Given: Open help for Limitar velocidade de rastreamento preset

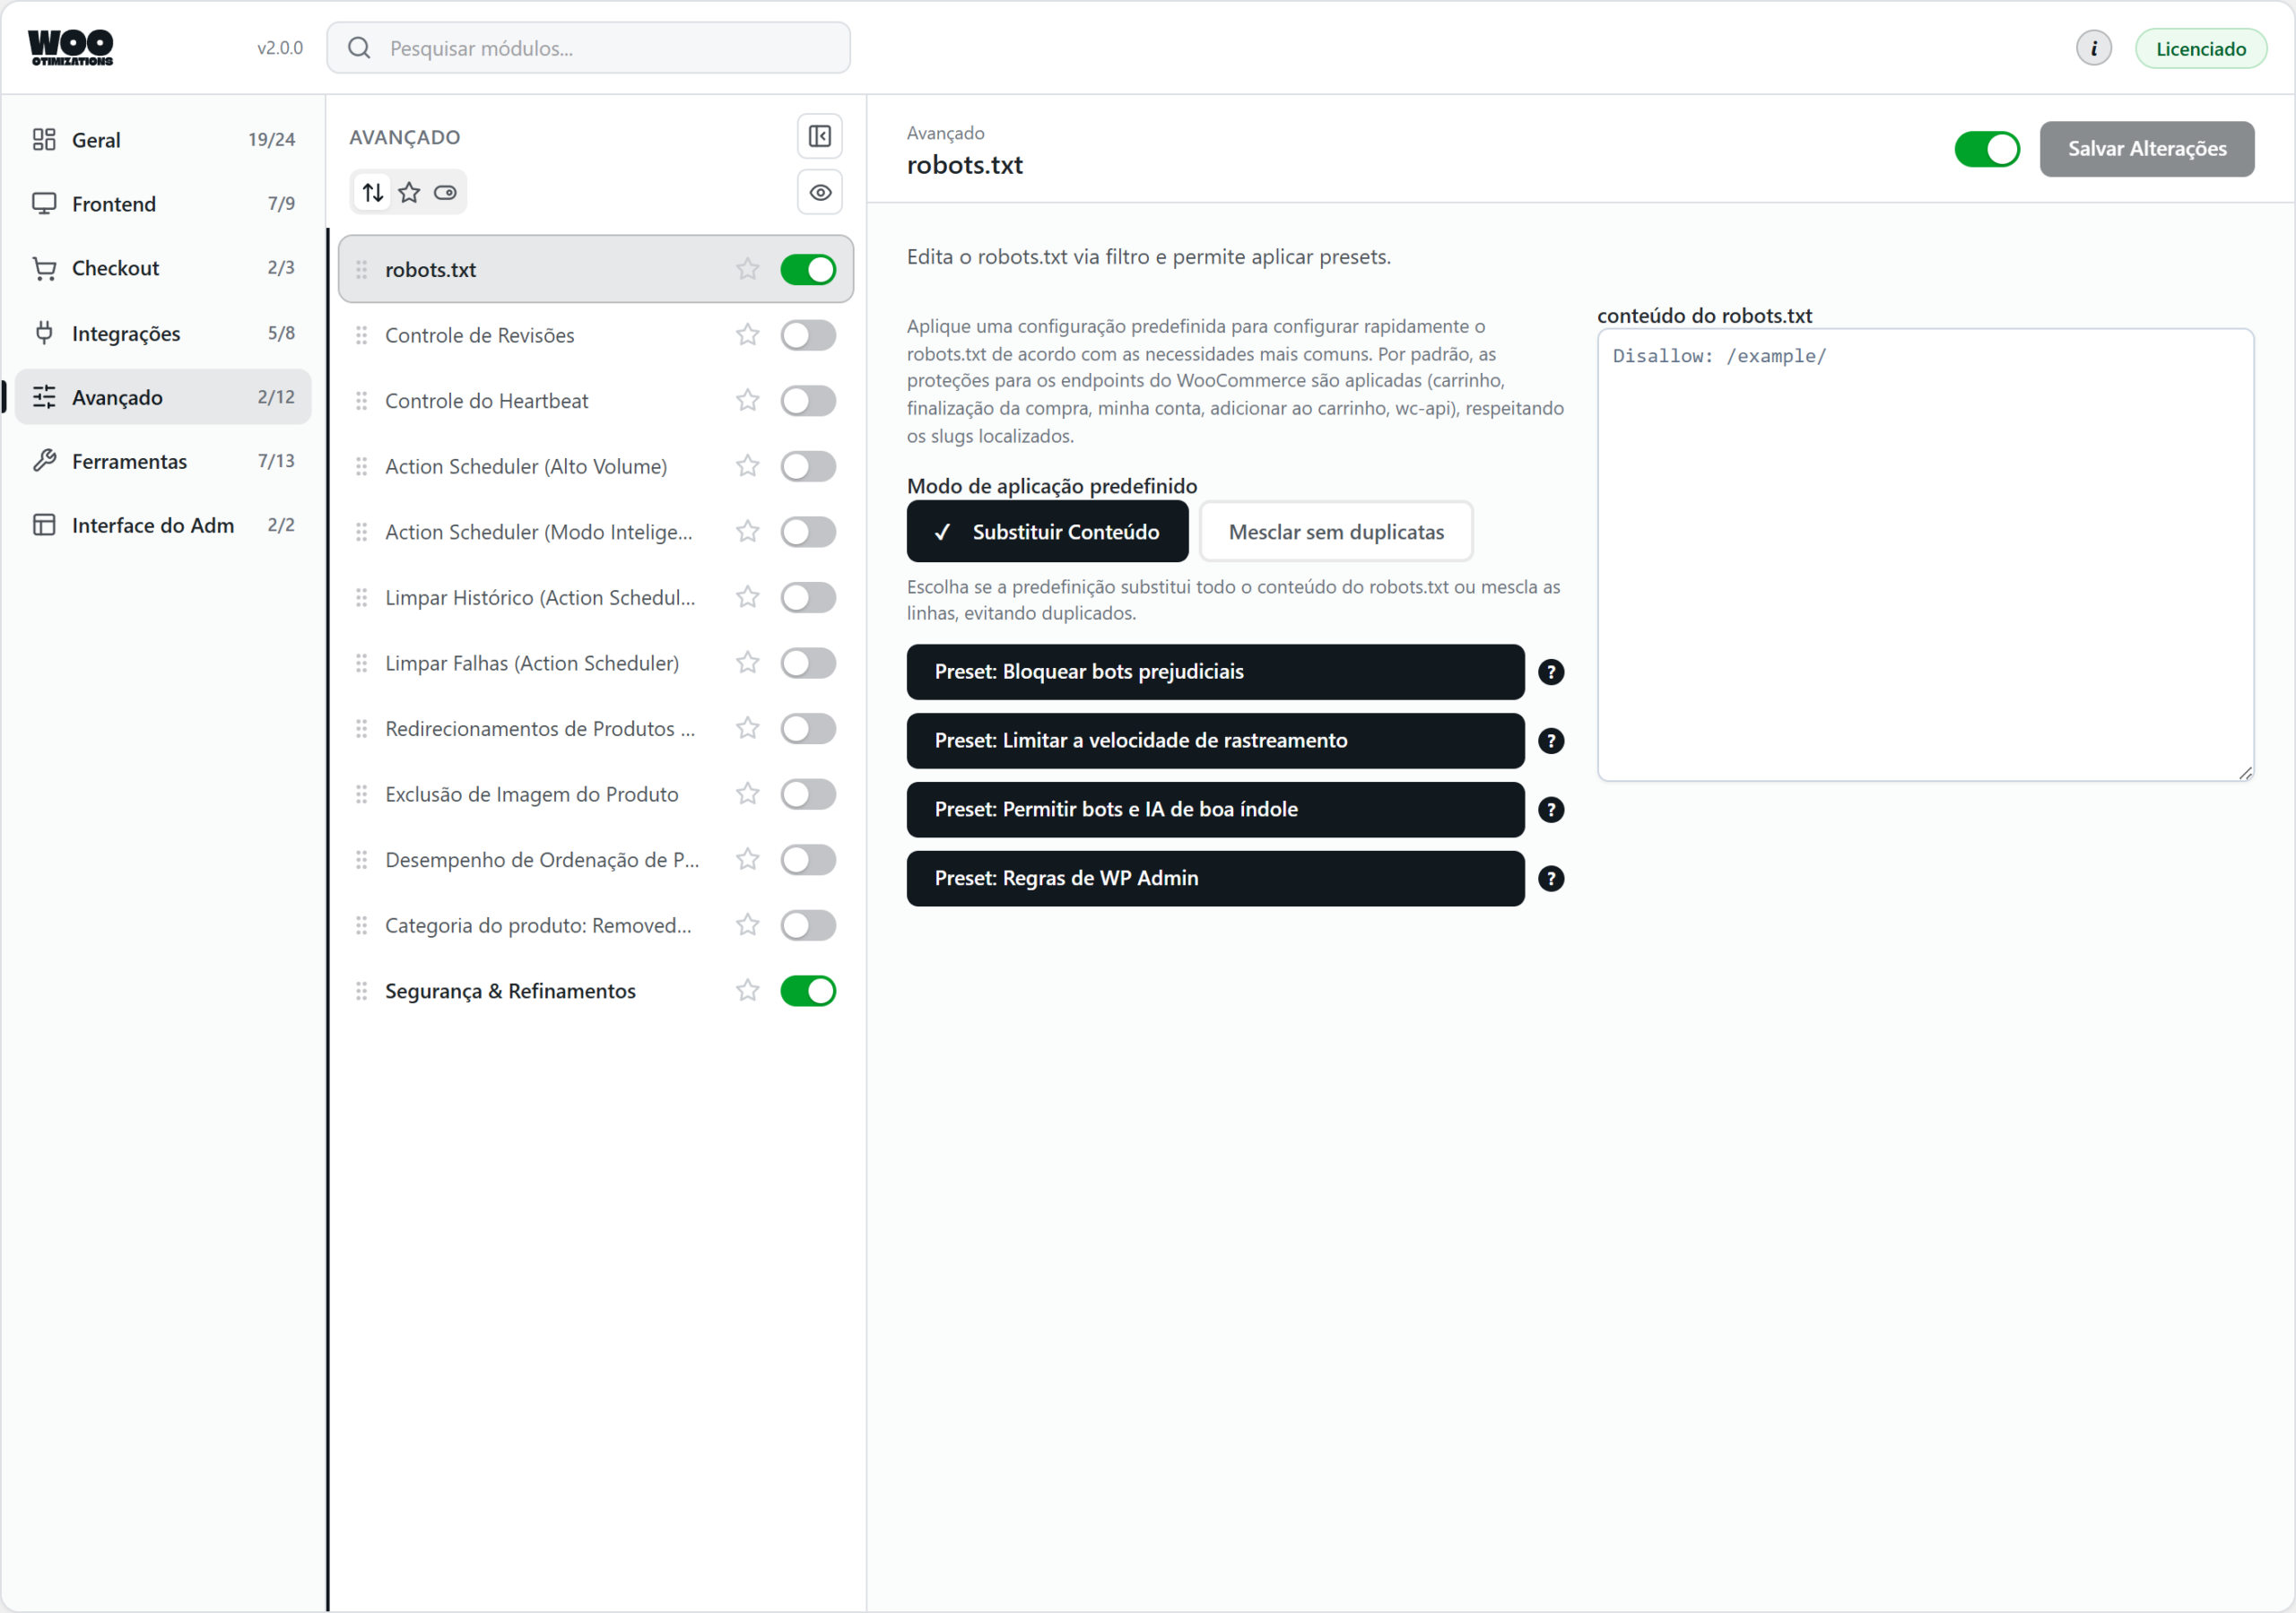Looking at the screenshot, I should click(1550, 741).
